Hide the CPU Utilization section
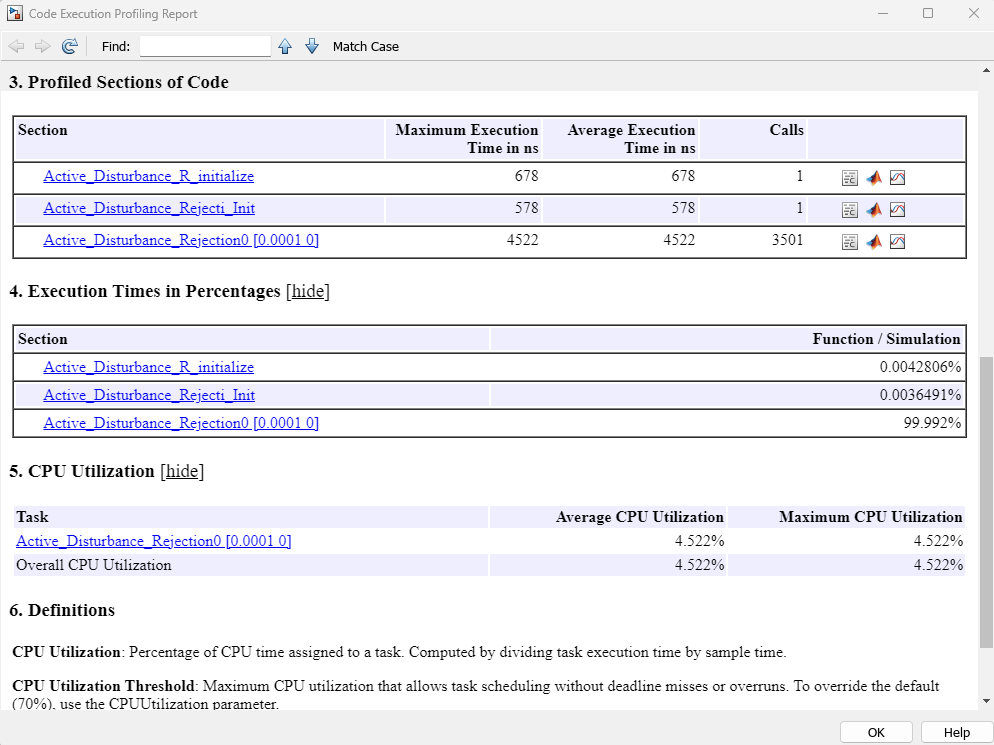The width and height of the screenshot is (994, 745). pyautogui.click(x=182, y=471)
